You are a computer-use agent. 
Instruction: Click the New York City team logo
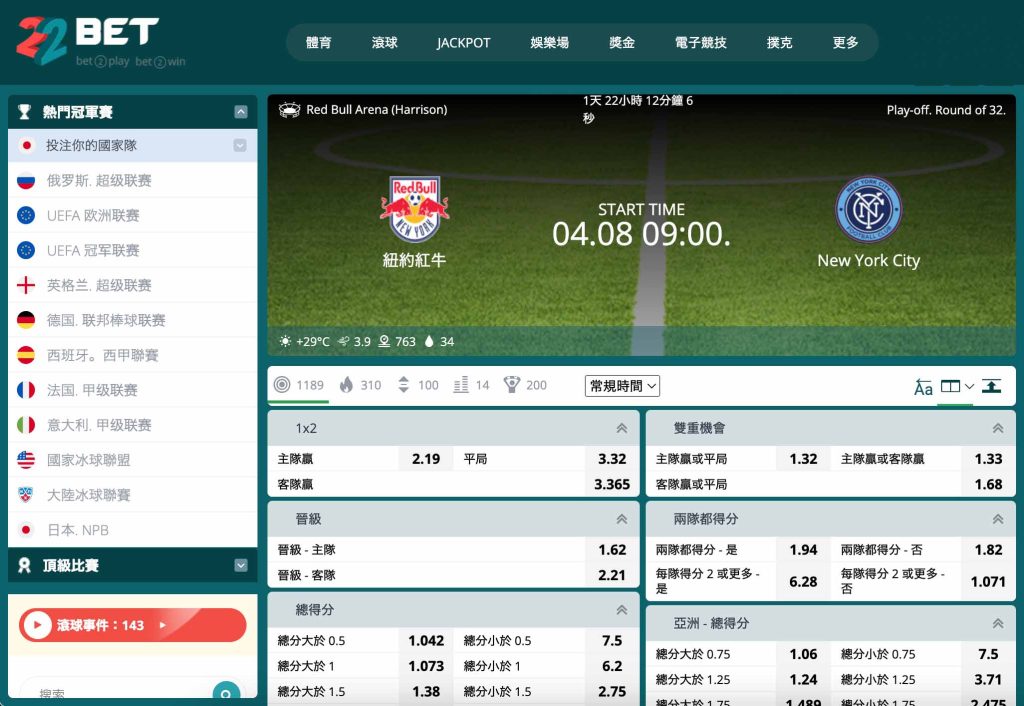click(x=869, y=210)
